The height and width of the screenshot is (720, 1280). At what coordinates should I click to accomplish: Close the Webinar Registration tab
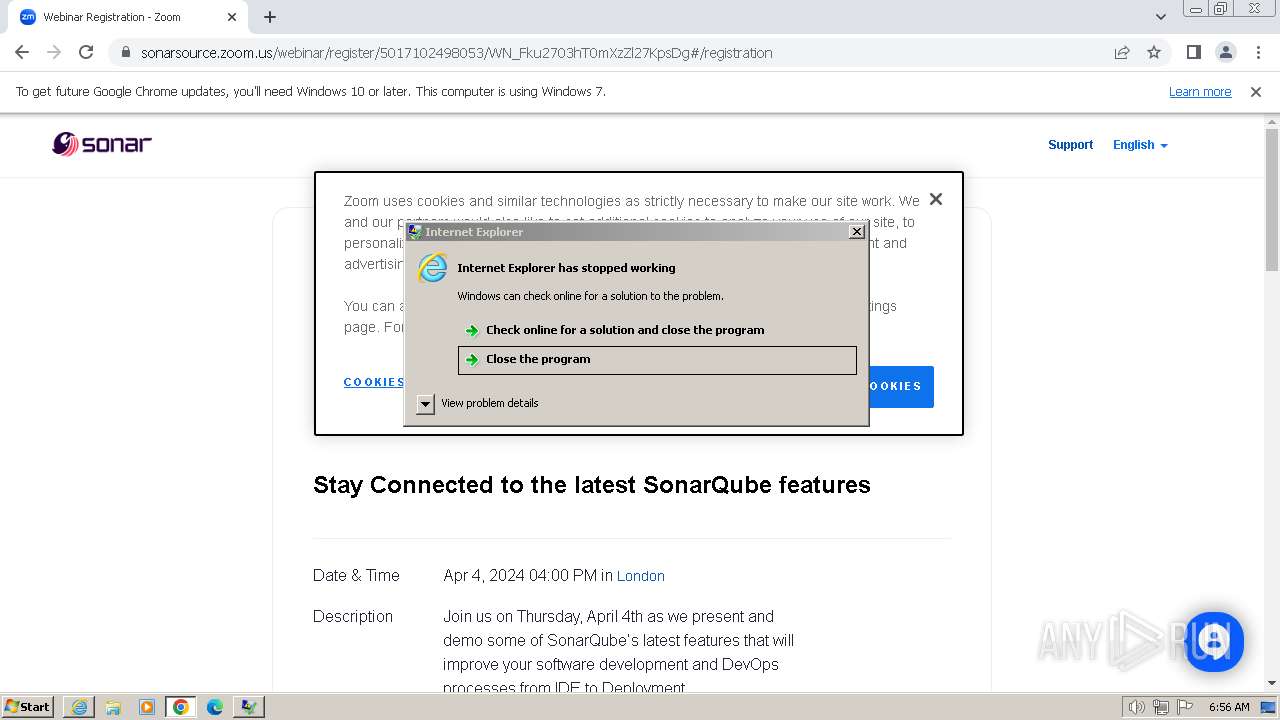(232, 17)
